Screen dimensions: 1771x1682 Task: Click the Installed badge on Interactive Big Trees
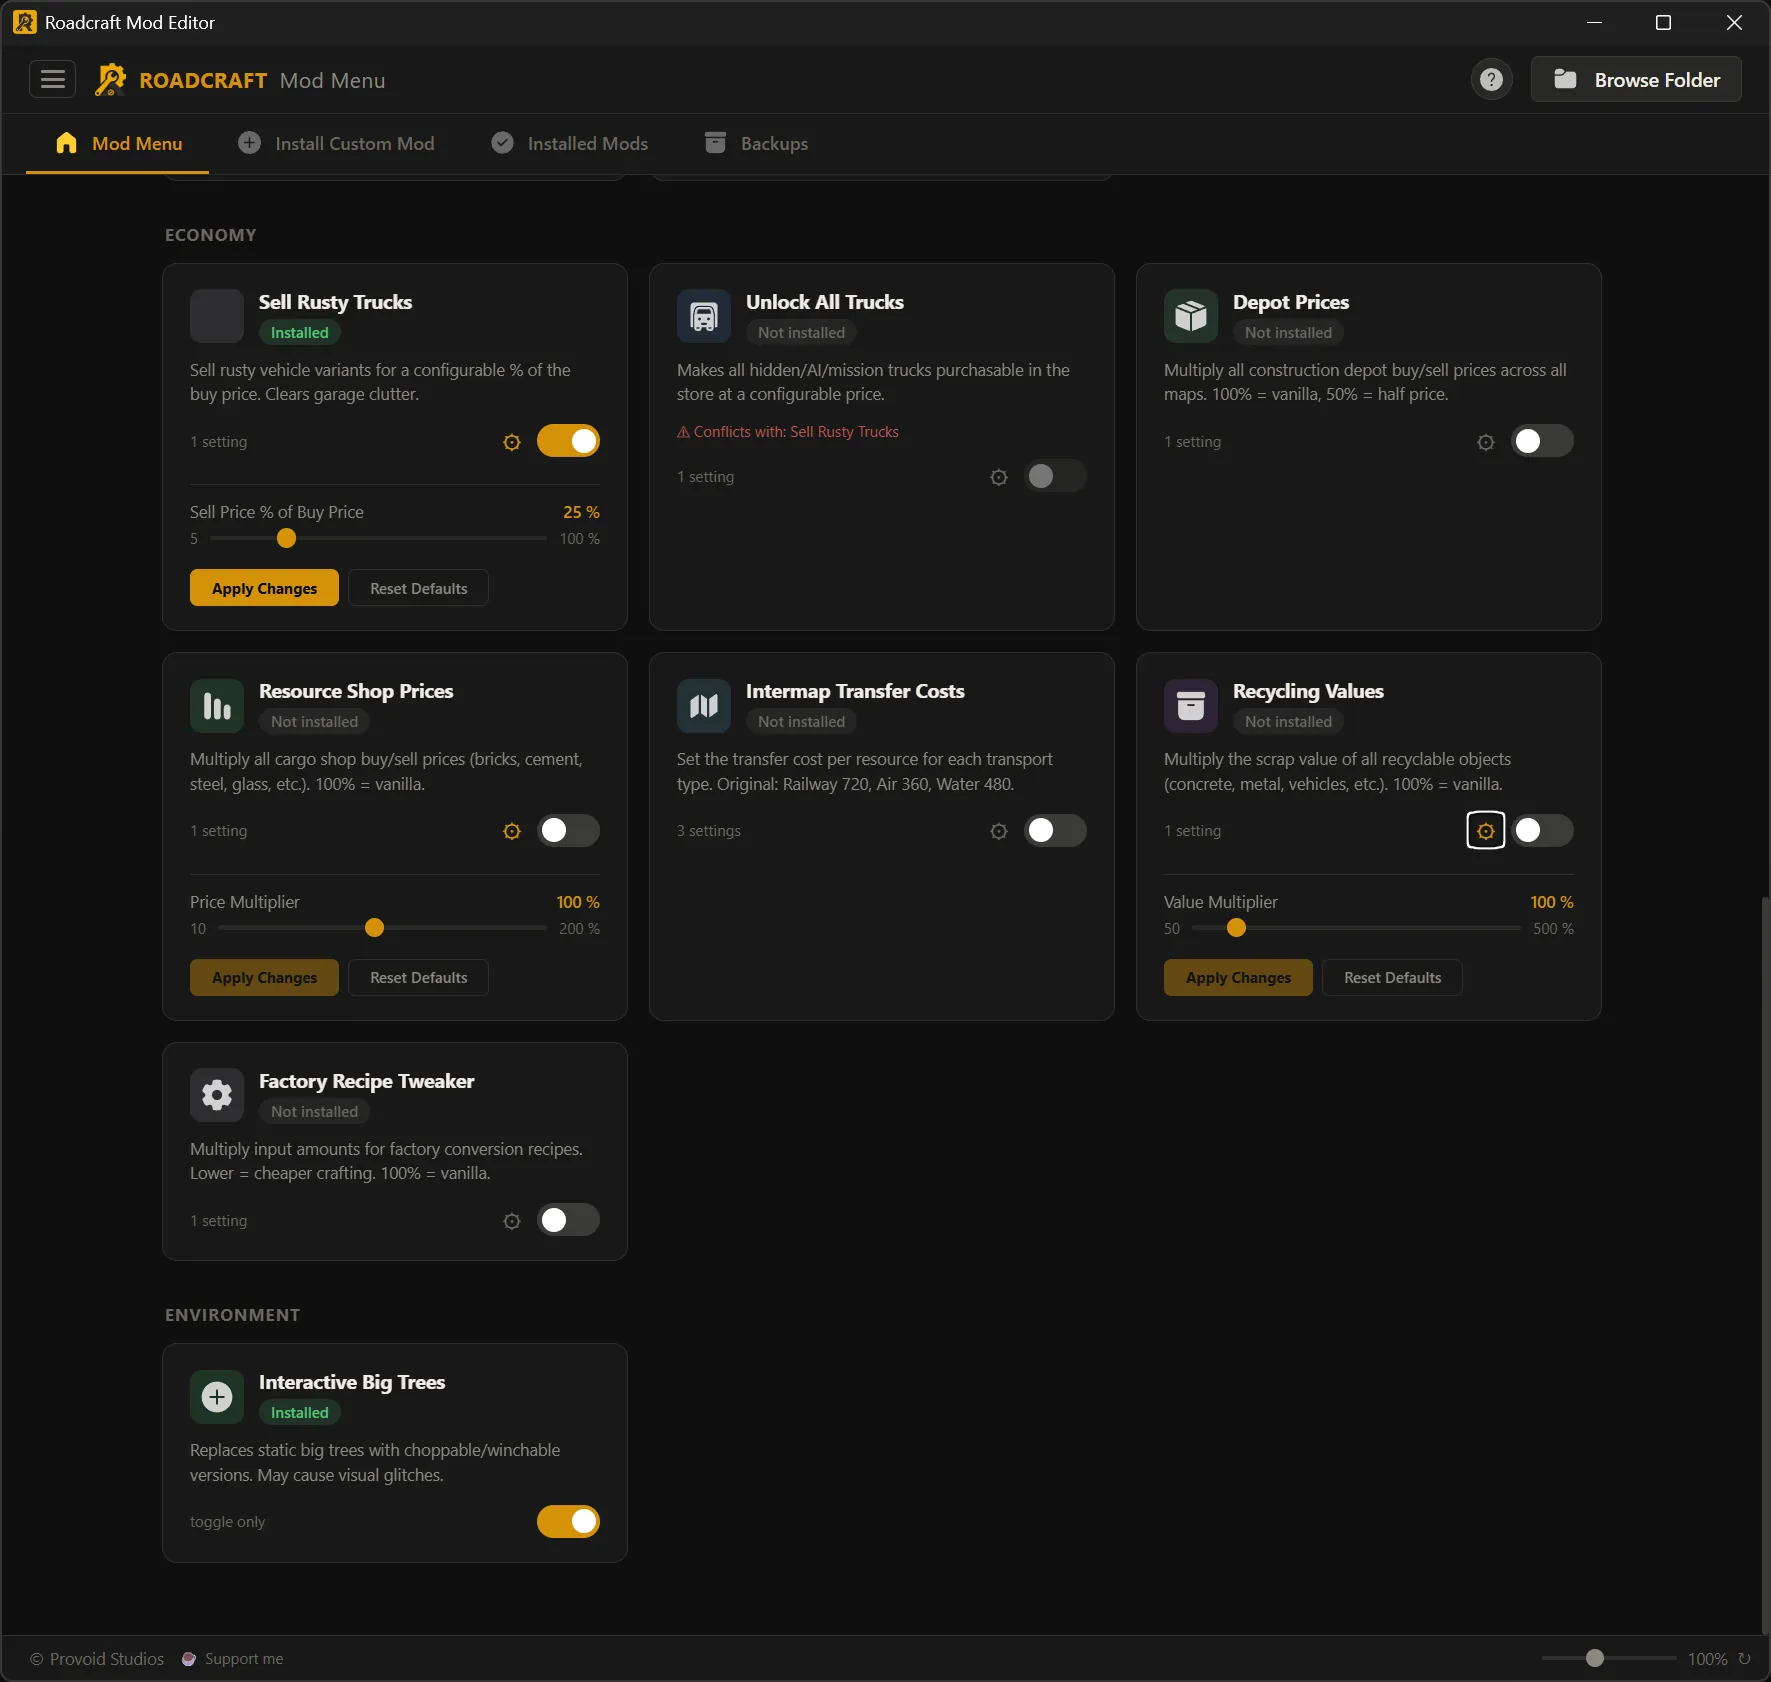pos(299,1413)
